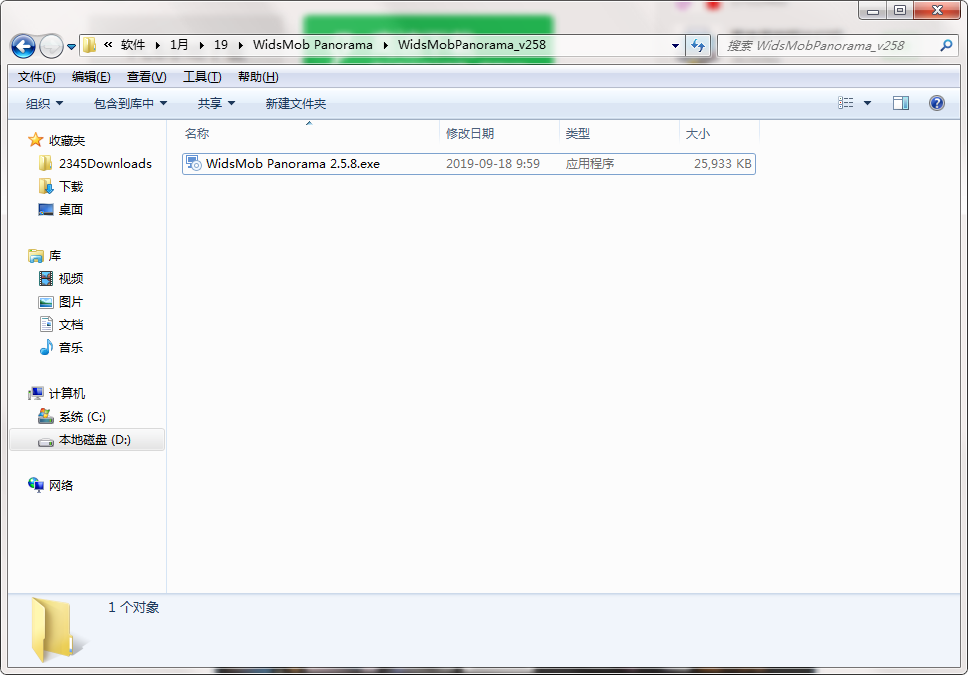968x675 pixels.
Task: Open the recent pages dropdown arrow
Action: tap(72, 46)
